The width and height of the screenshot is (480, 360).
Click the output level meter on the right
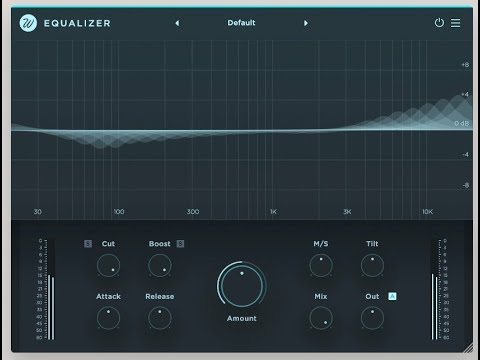[440, 289]
